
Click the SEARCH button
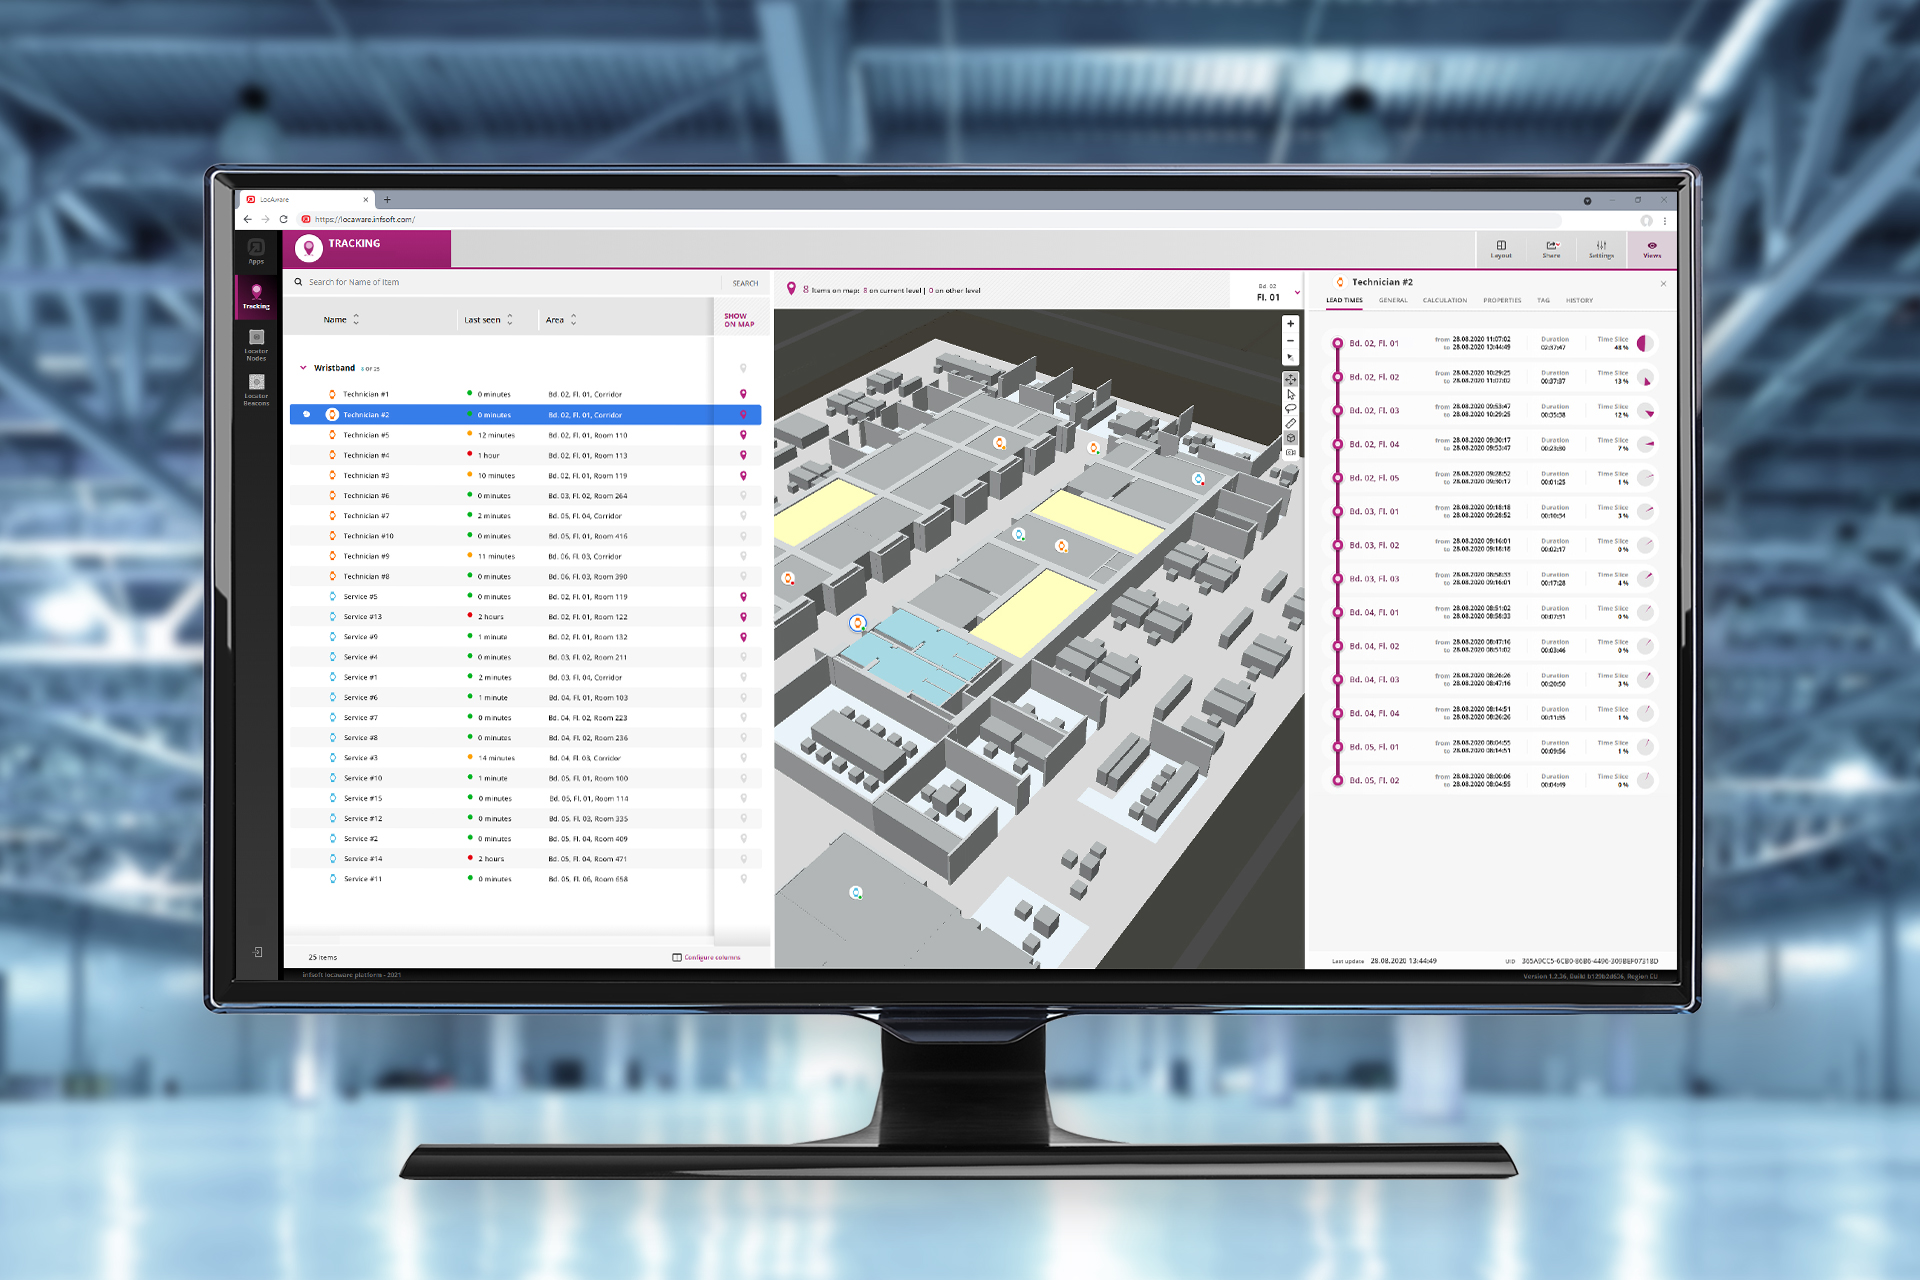(x=744, y=283)
